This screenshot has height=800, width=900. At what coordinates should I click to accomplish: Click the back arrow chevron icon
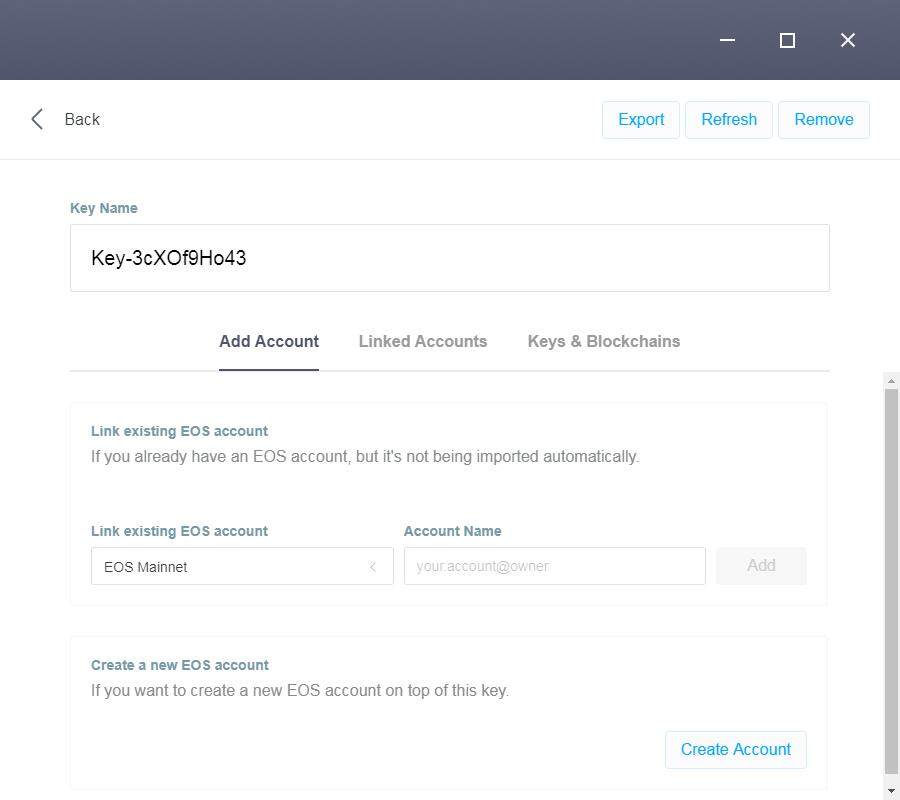pos(37,119)
